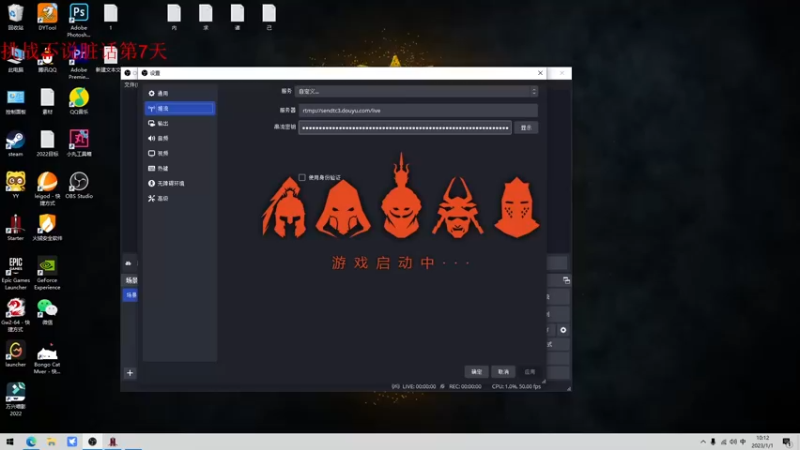Open the YY desktop shortcut

pyautogui.click(x=16, y=185)
